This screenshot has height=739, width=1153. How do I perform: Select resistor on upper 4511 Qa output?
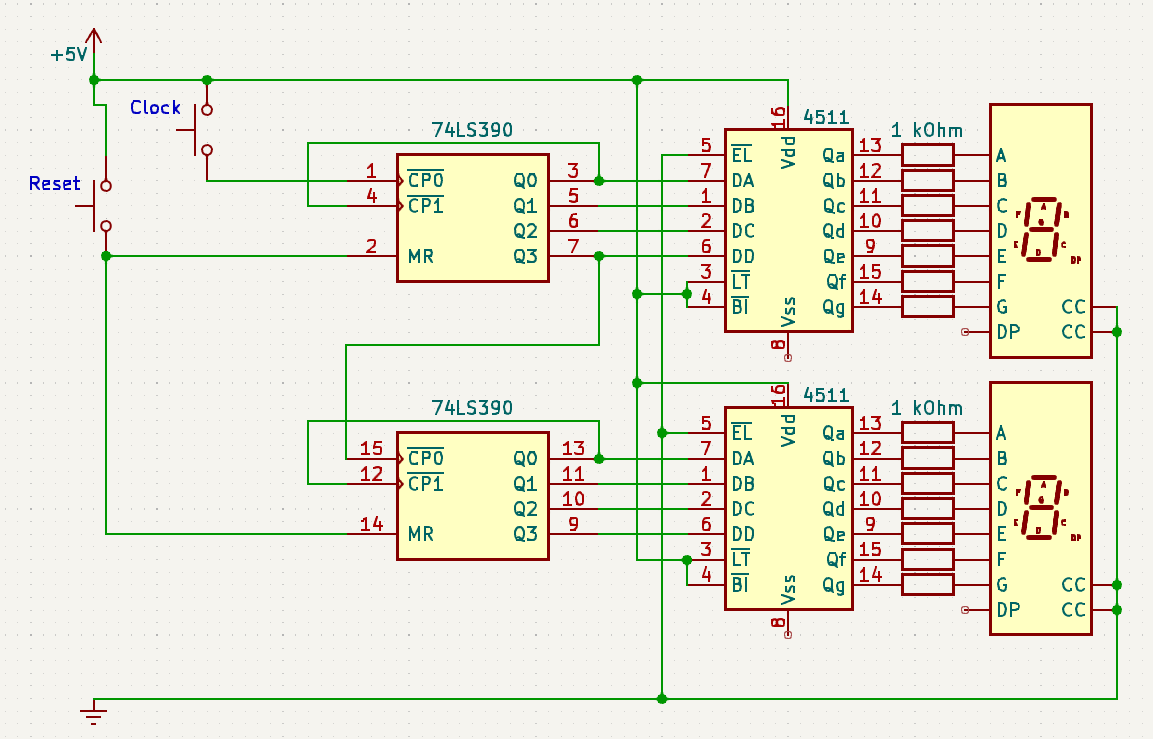point(928,155)
